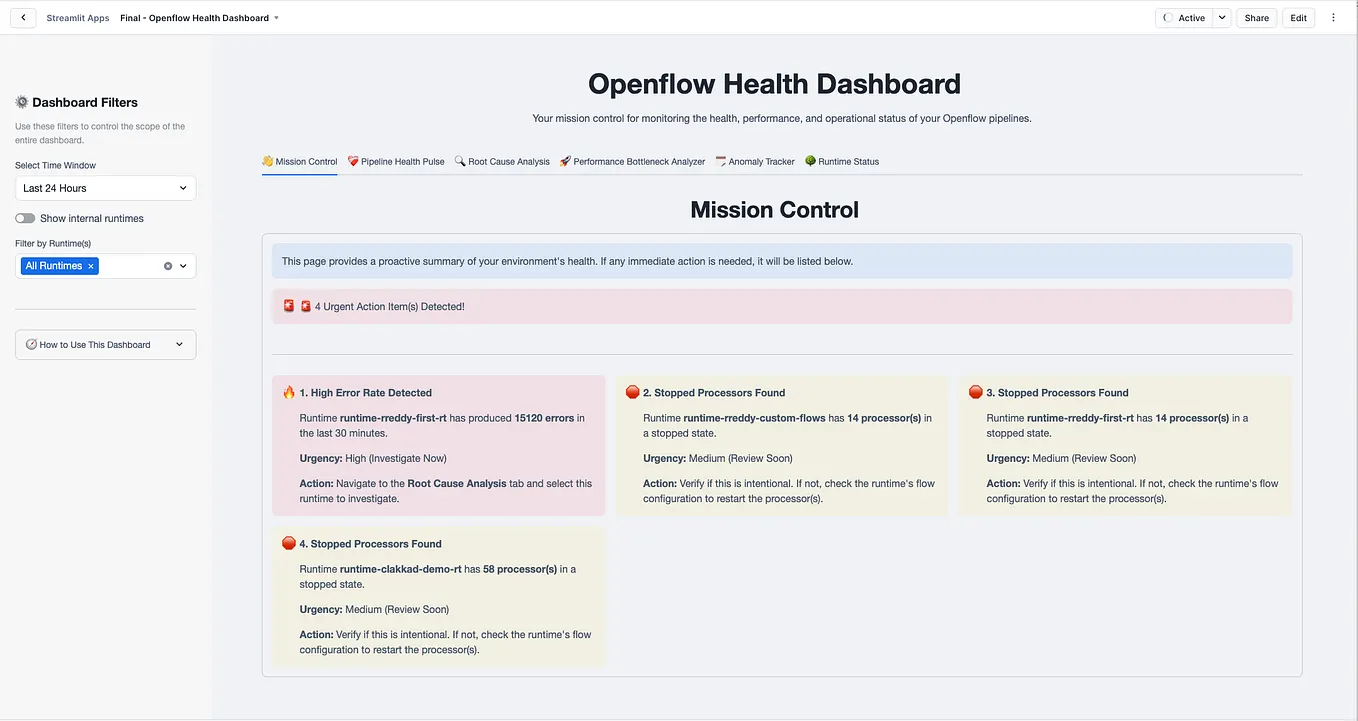Click the magnifying glass on Root Cause Analysis tab

click(x=458, y=160)
